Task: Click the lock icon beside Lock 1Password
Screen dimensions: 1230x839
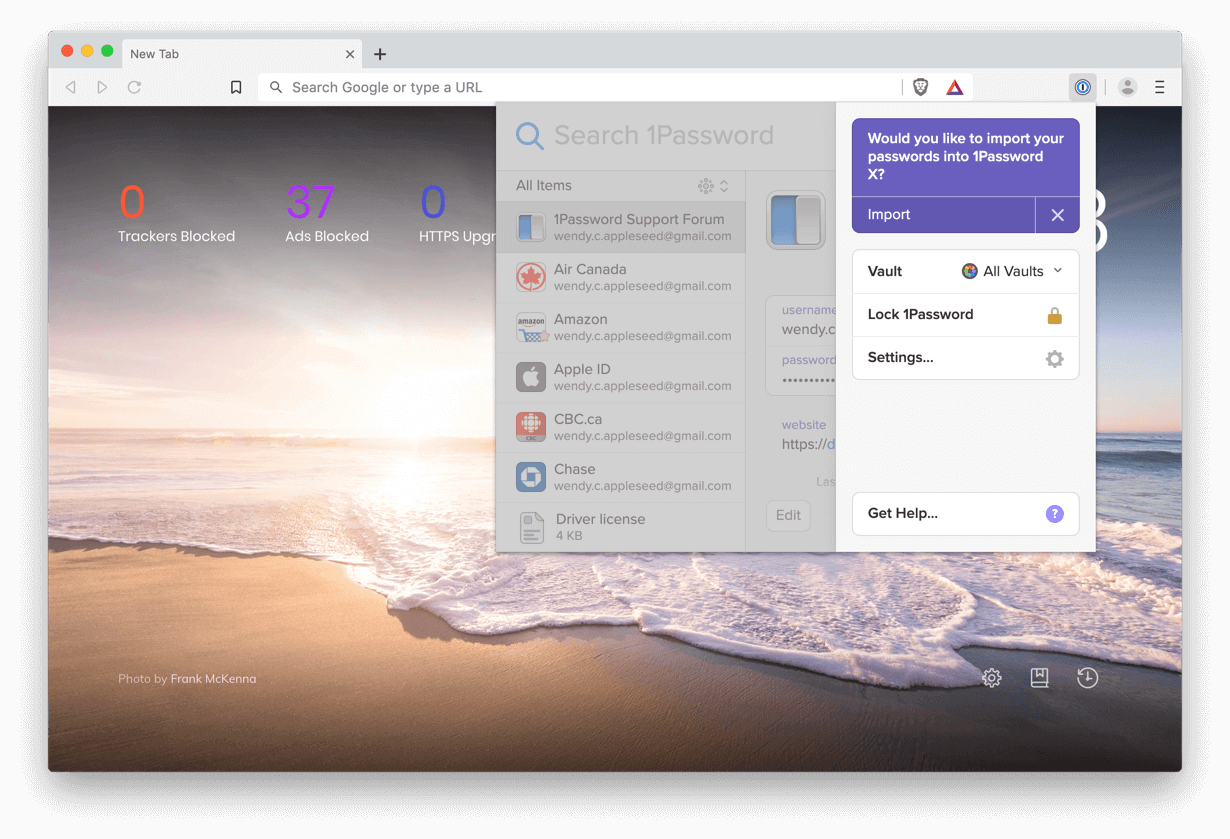Action: [1054, 314]
